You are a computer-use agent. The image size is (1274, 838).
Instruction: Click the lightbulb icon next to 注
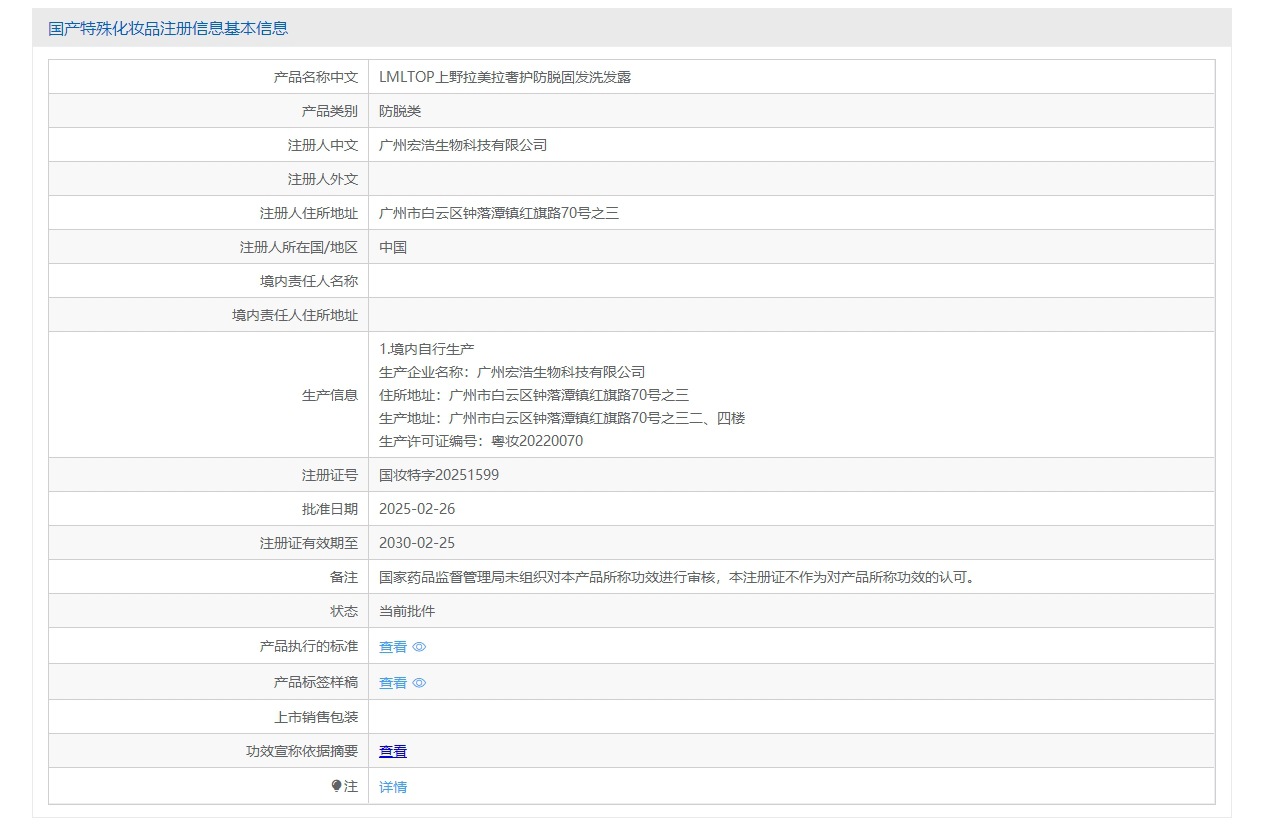pos(336,786)
